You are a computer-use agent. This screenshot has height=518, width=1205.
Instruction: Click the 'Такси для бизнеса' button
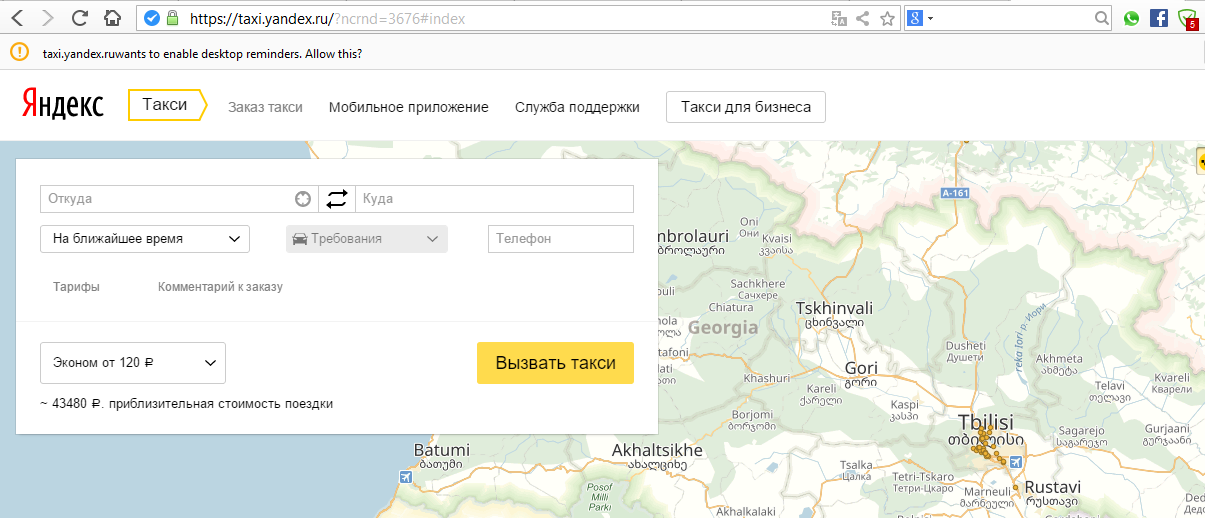[x=745, y=107]
